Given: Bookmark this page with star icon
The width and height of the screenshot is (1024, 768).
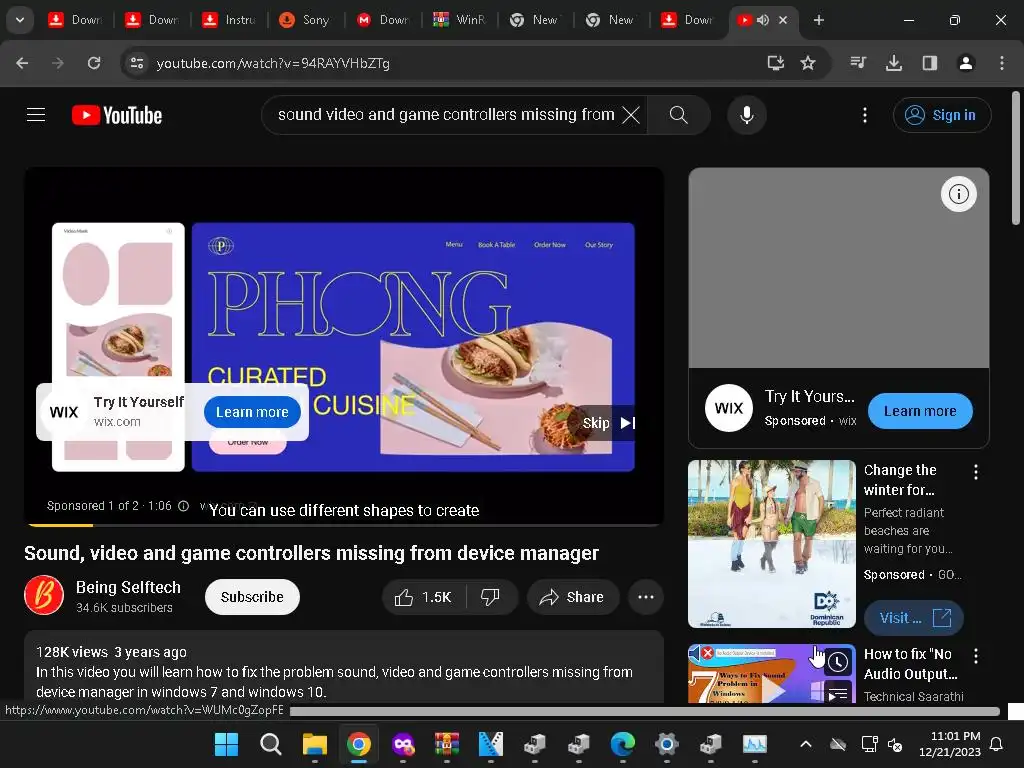Looking at the screenshot, I should click(x=808, y=63).
